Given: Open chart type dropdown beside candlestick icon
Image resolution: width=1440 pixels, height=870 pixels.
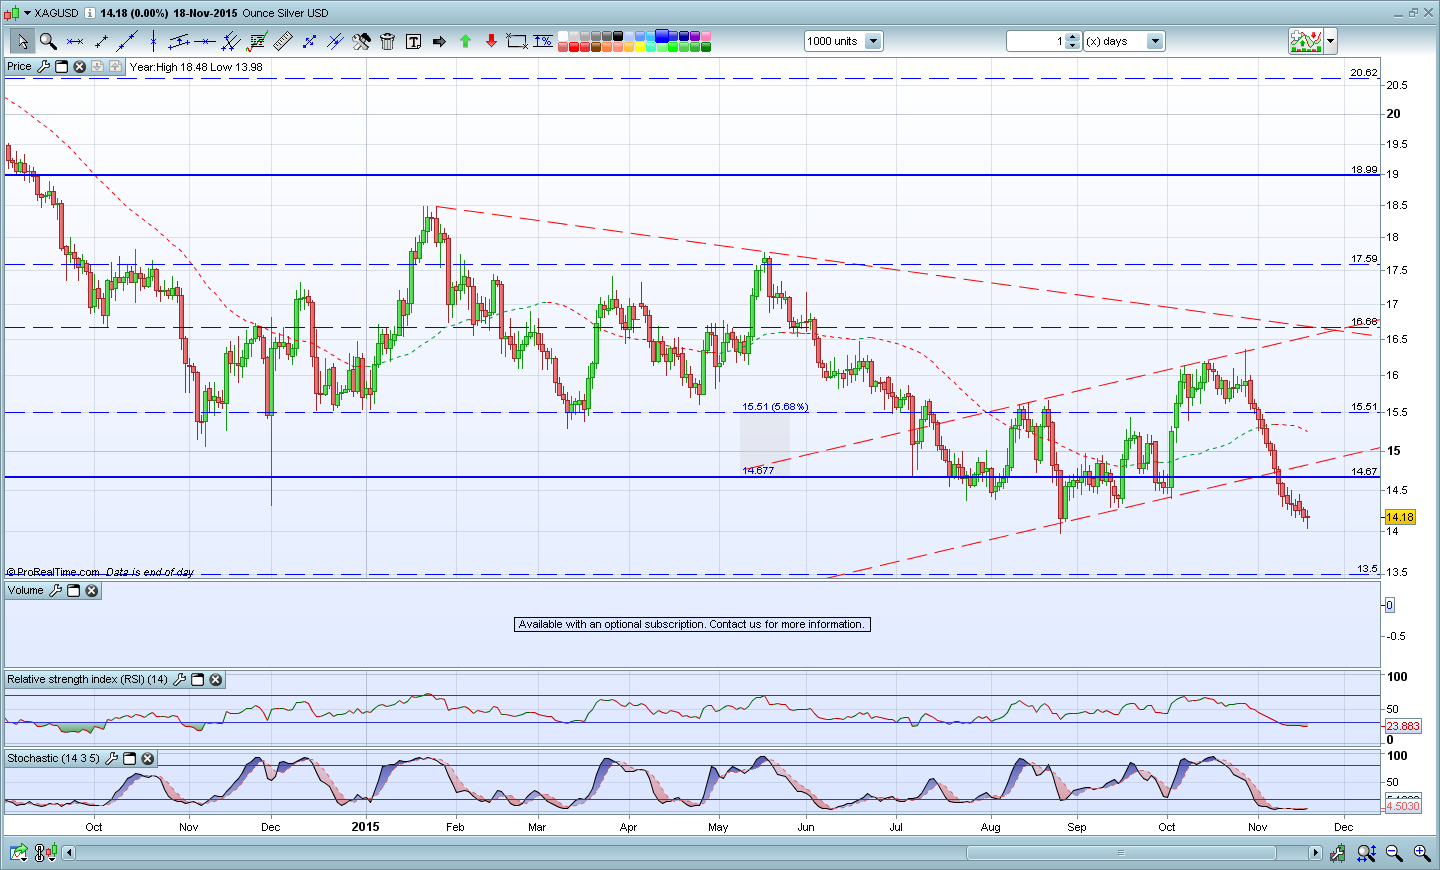Looking at the screenshot, I should 27,13.
